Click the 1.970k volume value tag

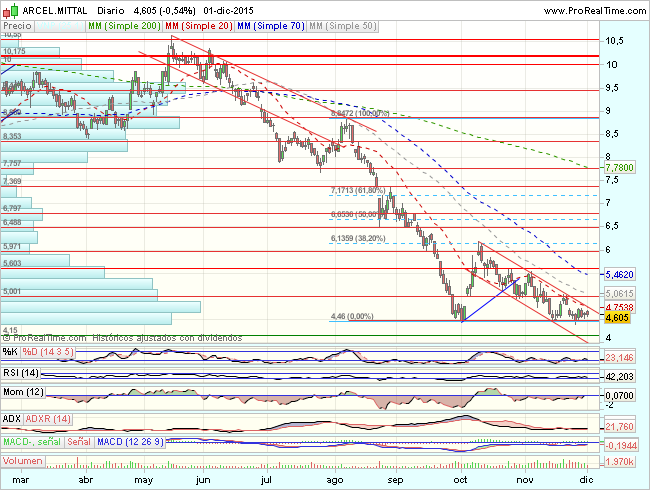(619, 462)
